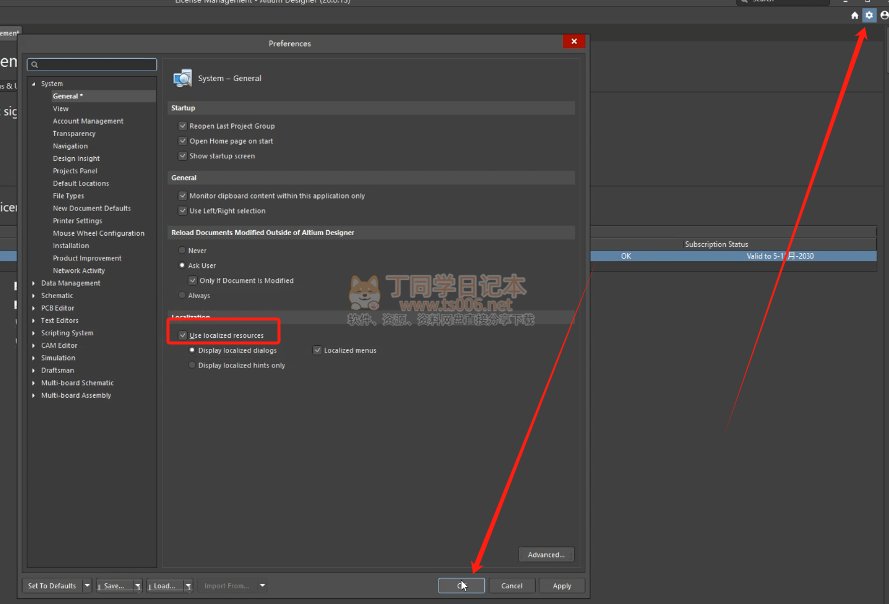This screenshot has height=604, width=889.
Task: Select the Ask User reload option
Action: pyautogui.click(x=182, y=265)
